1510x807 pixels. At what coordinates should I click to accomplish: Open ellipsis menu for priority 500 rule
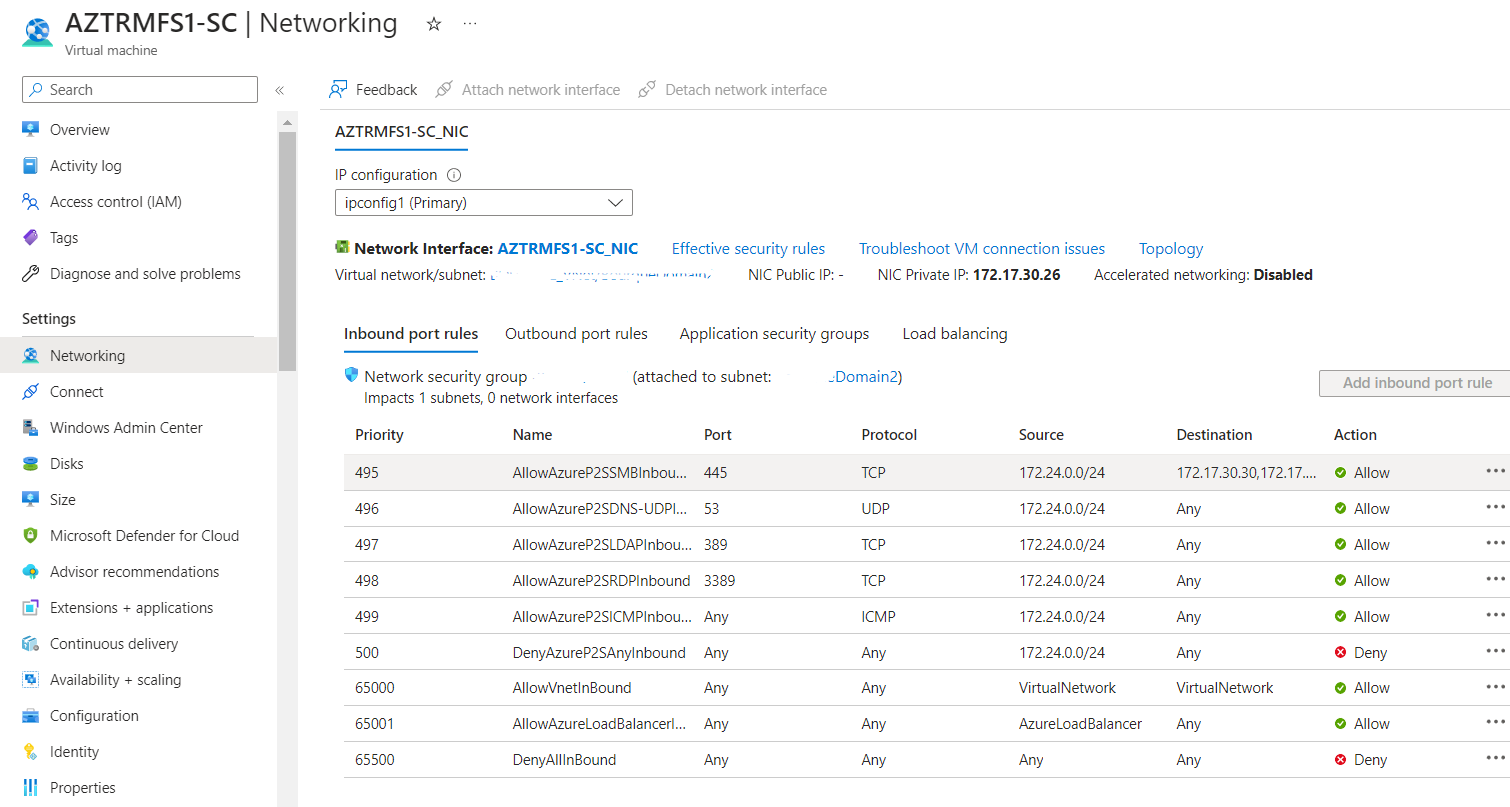point(1495,651)
